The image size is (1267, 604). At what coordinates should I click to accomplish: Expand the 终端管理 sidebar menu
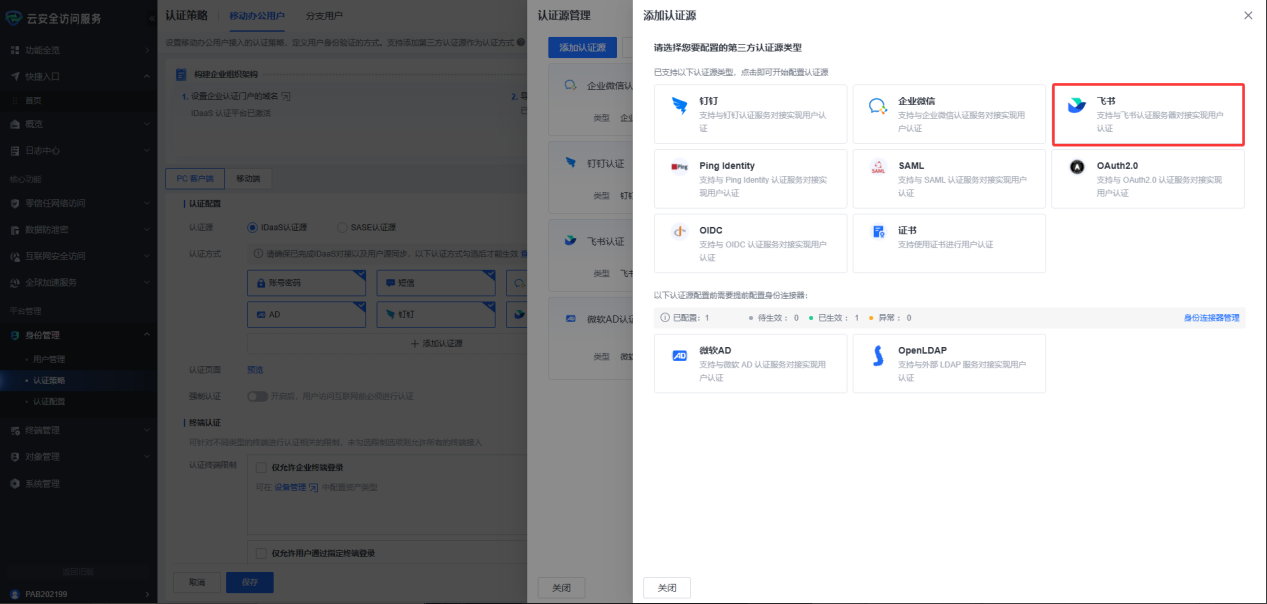tap(147, 430)
